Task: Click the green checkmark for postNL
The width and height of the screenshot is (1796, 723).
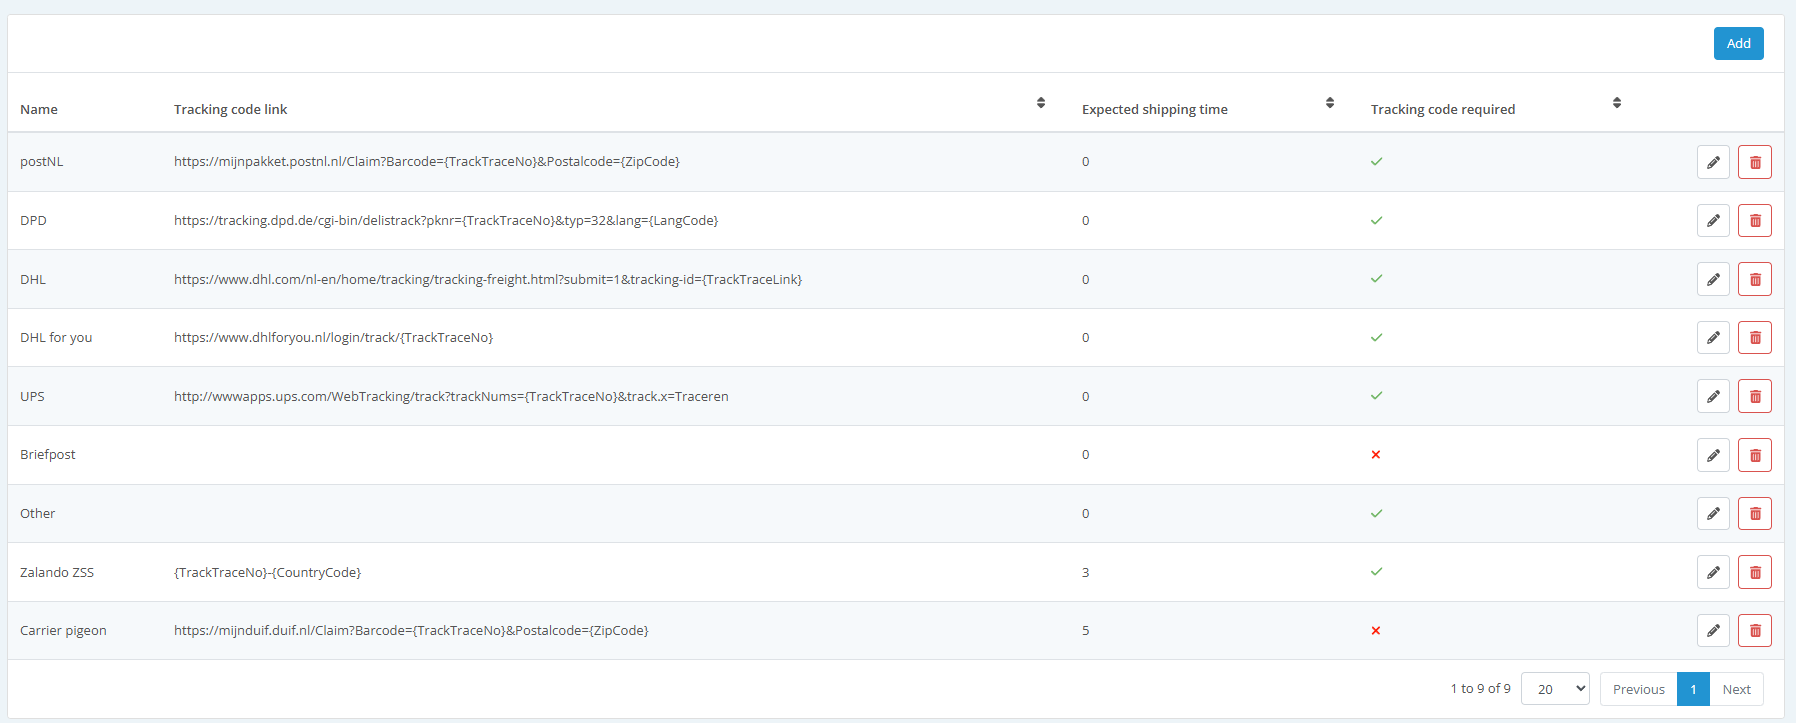Action: [x=1376, y=161]
